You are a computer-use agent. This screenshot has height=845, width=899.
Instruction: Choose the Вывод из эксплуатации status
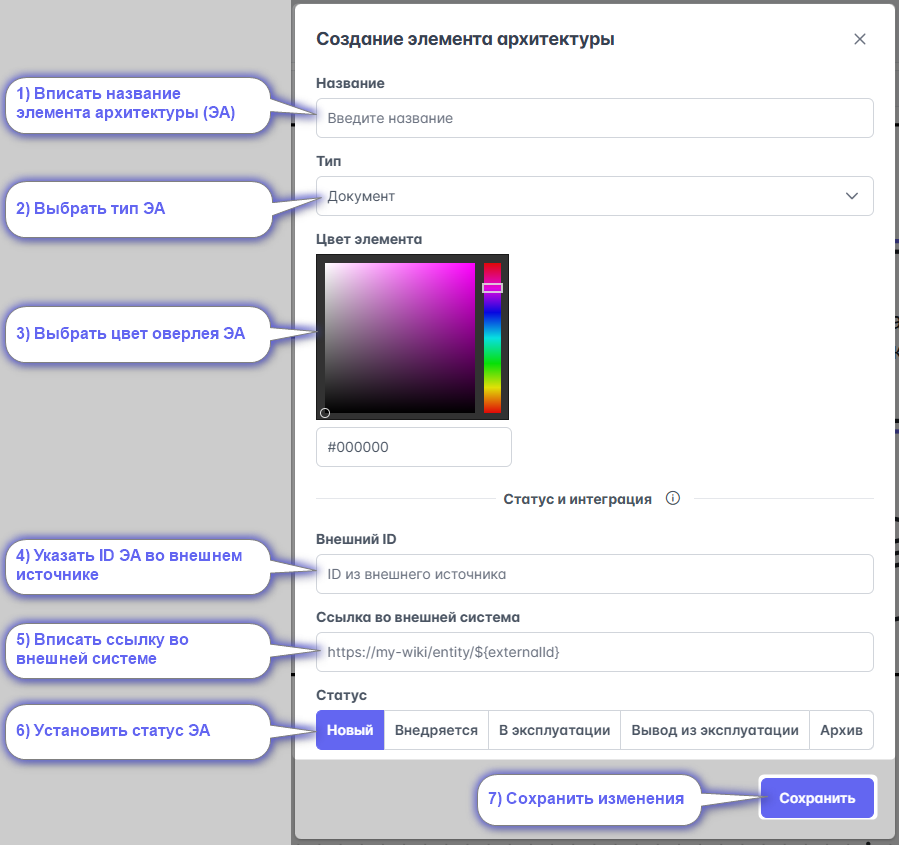click(x=714, y=730)
